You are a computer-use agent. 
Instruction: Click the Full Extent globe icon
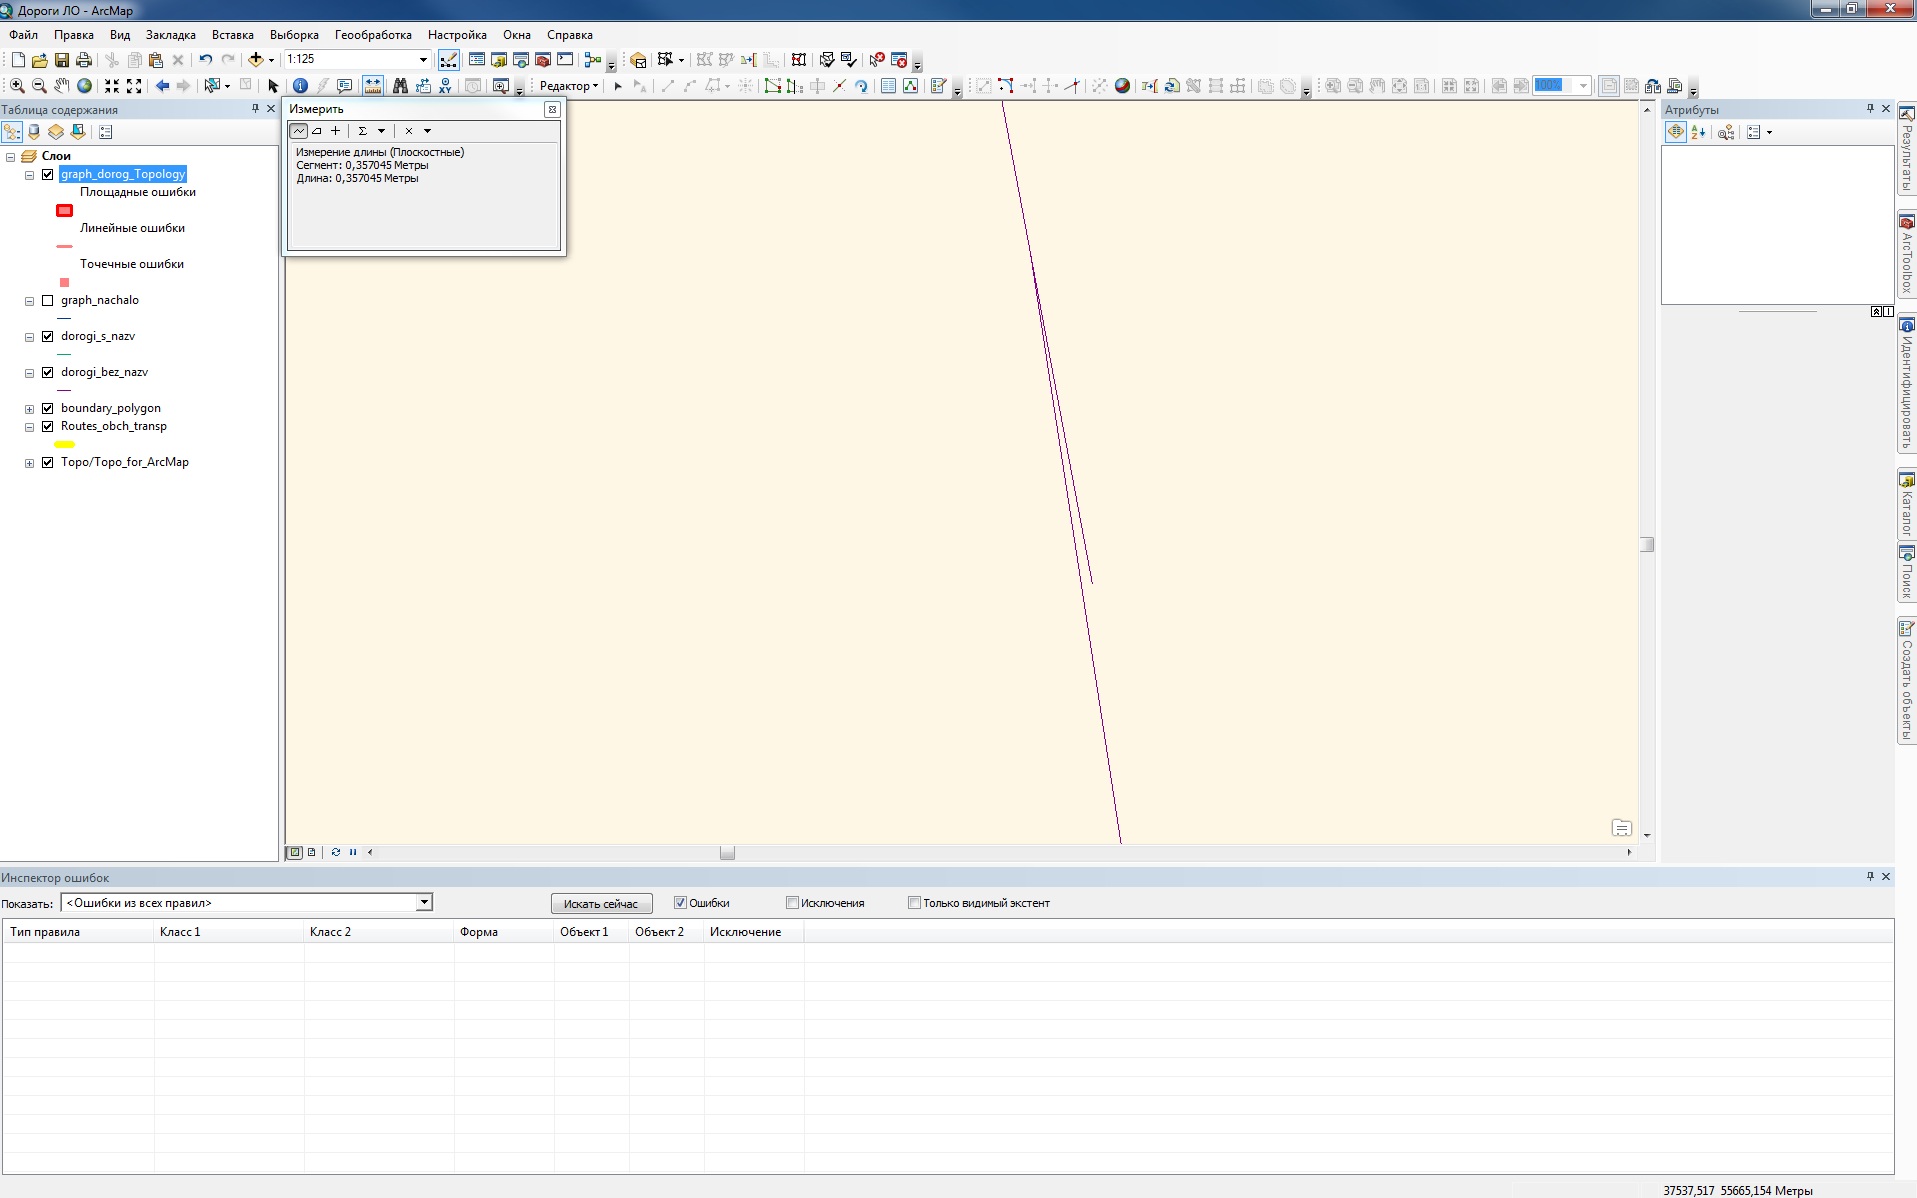(x=85, y=86)
